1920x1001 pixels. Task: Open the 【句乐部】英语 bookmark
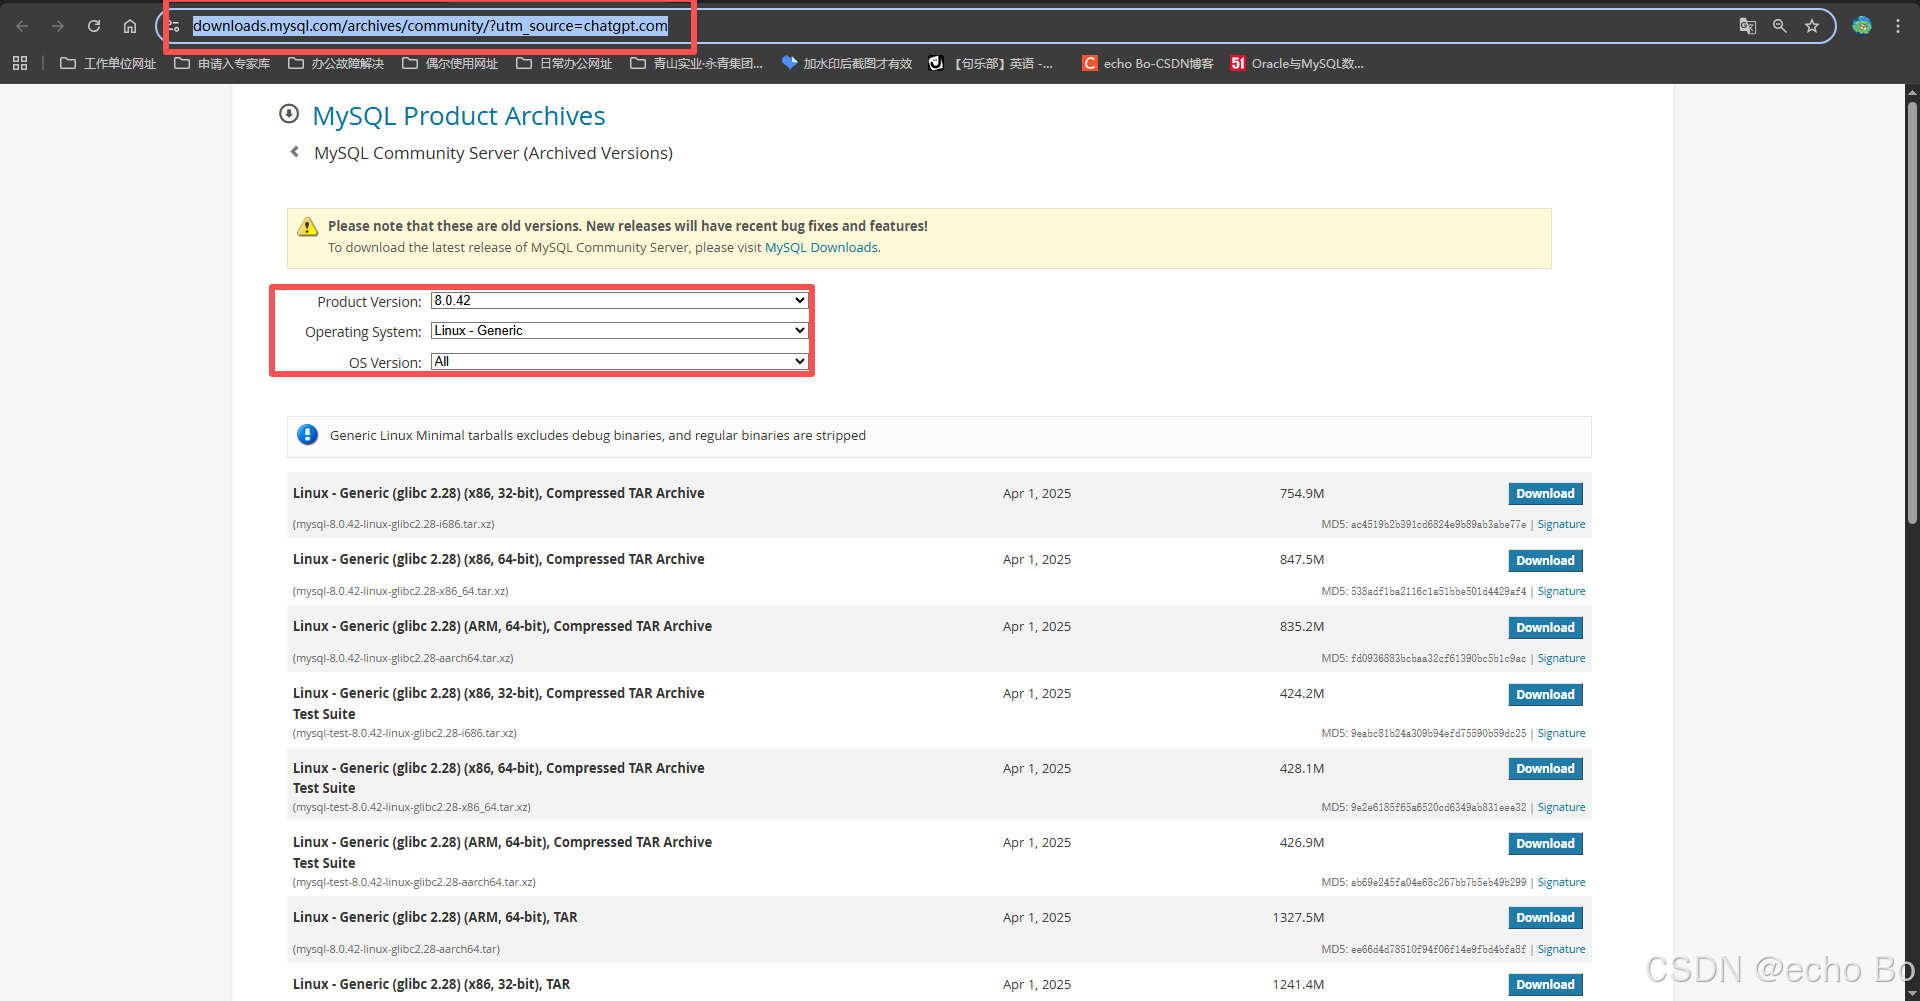(x=991, y=63)
